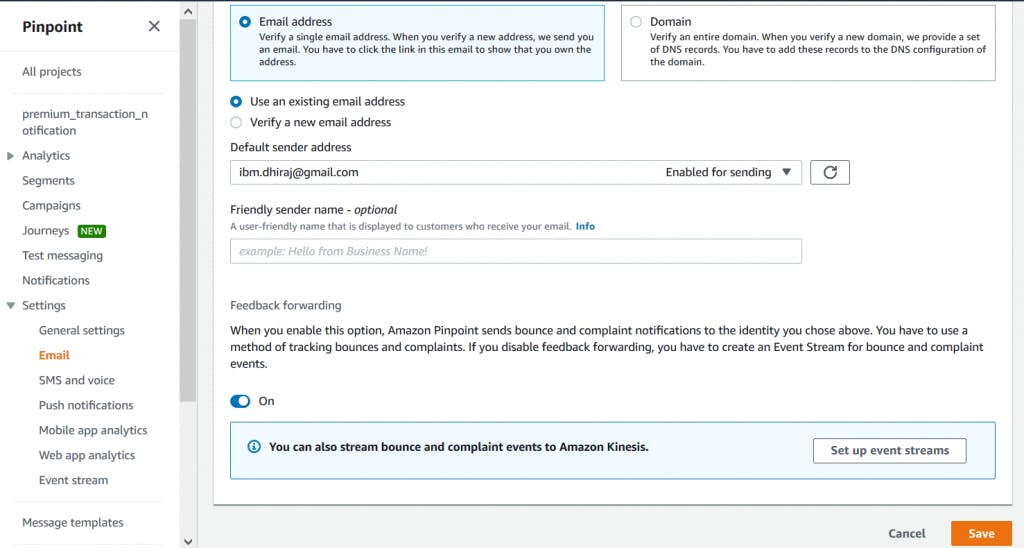Turn off the feedback forwarding toggle
Viewport: 1024px width, 548px height.
(x=240, y=401)
